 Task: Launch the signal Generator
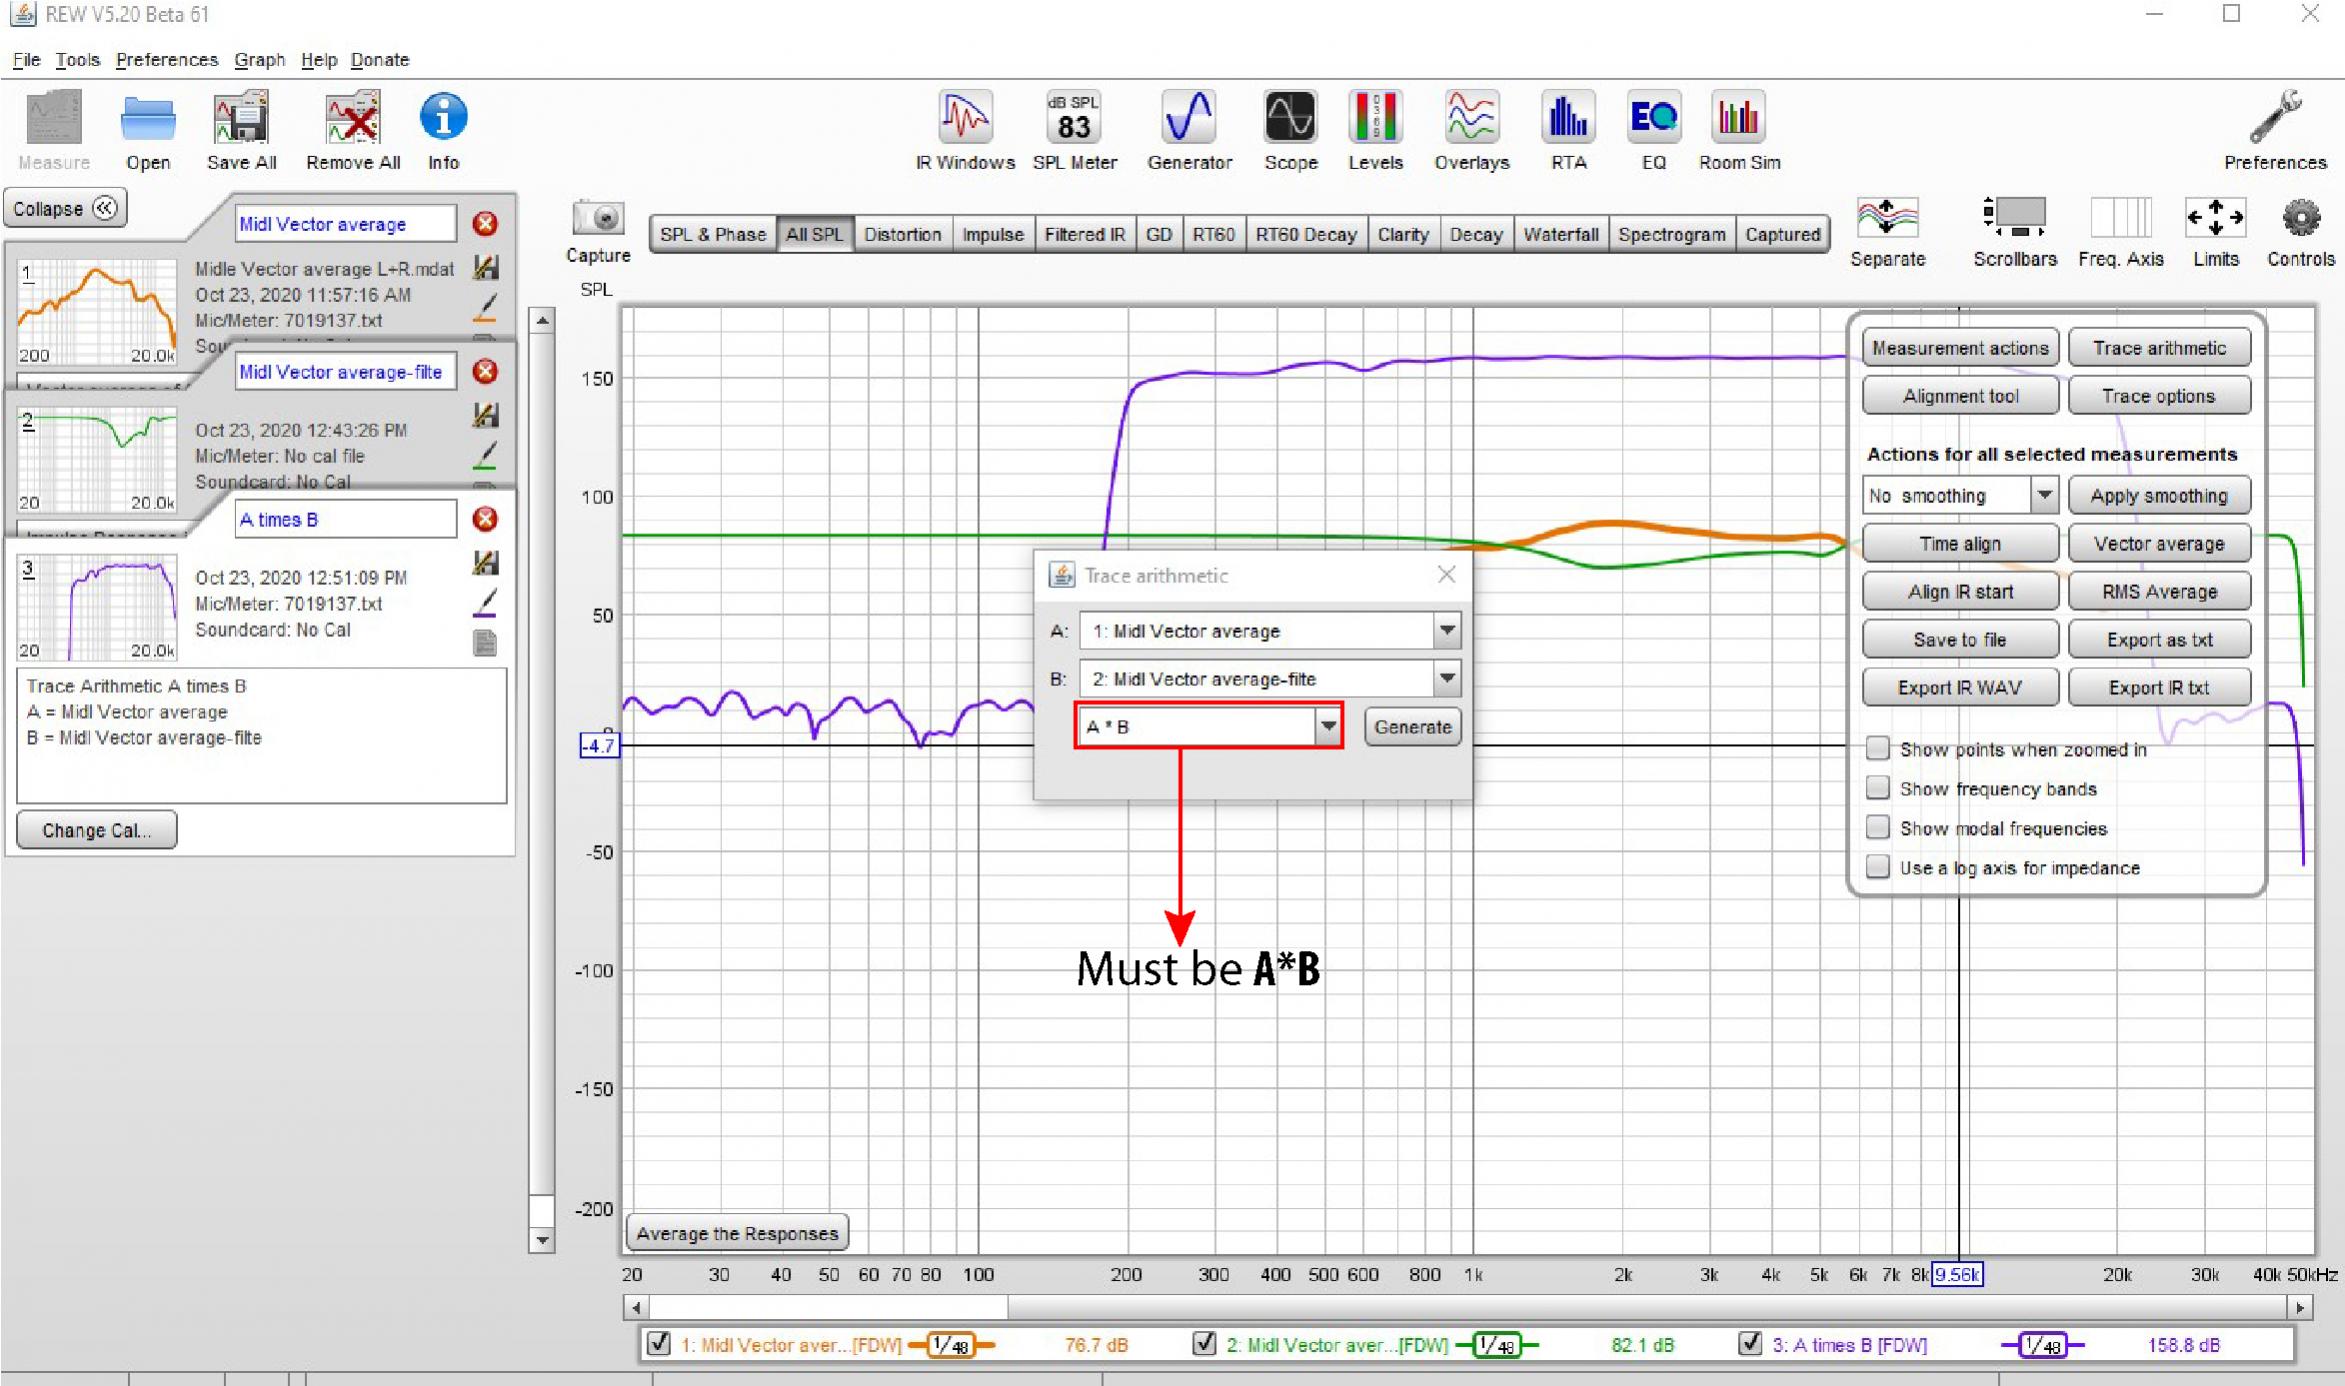pyautogui.click(x=1189, y=130)
